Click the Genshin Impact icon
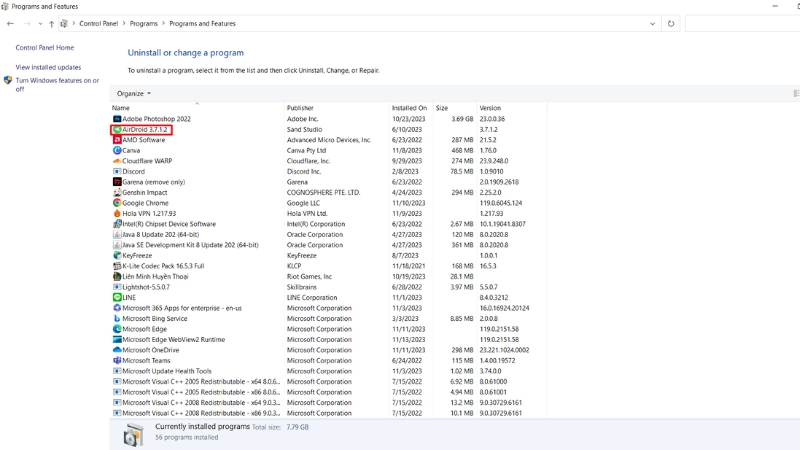Viewport: 800px width, 450px height. pyautogui.click(x=117, y=192)
